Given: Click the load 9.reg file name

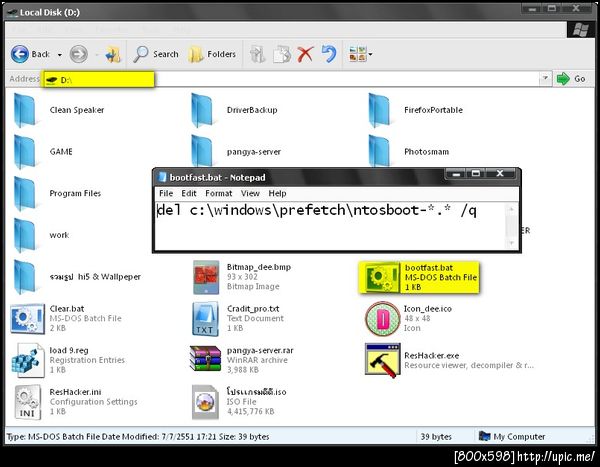Looking at the screenshot, I should pyautogui.click(x=69, y=350).
